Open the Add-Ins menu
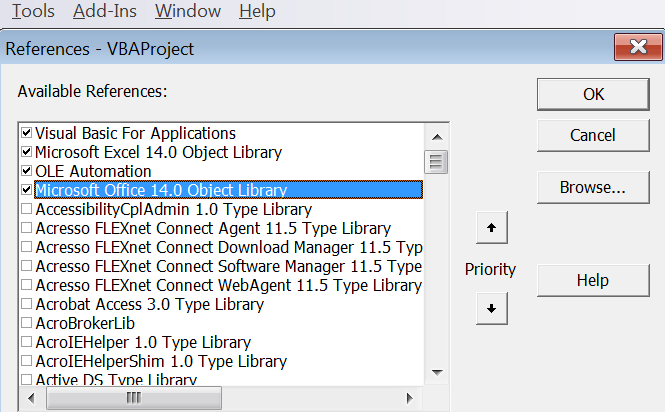 (x=105, y=11)
